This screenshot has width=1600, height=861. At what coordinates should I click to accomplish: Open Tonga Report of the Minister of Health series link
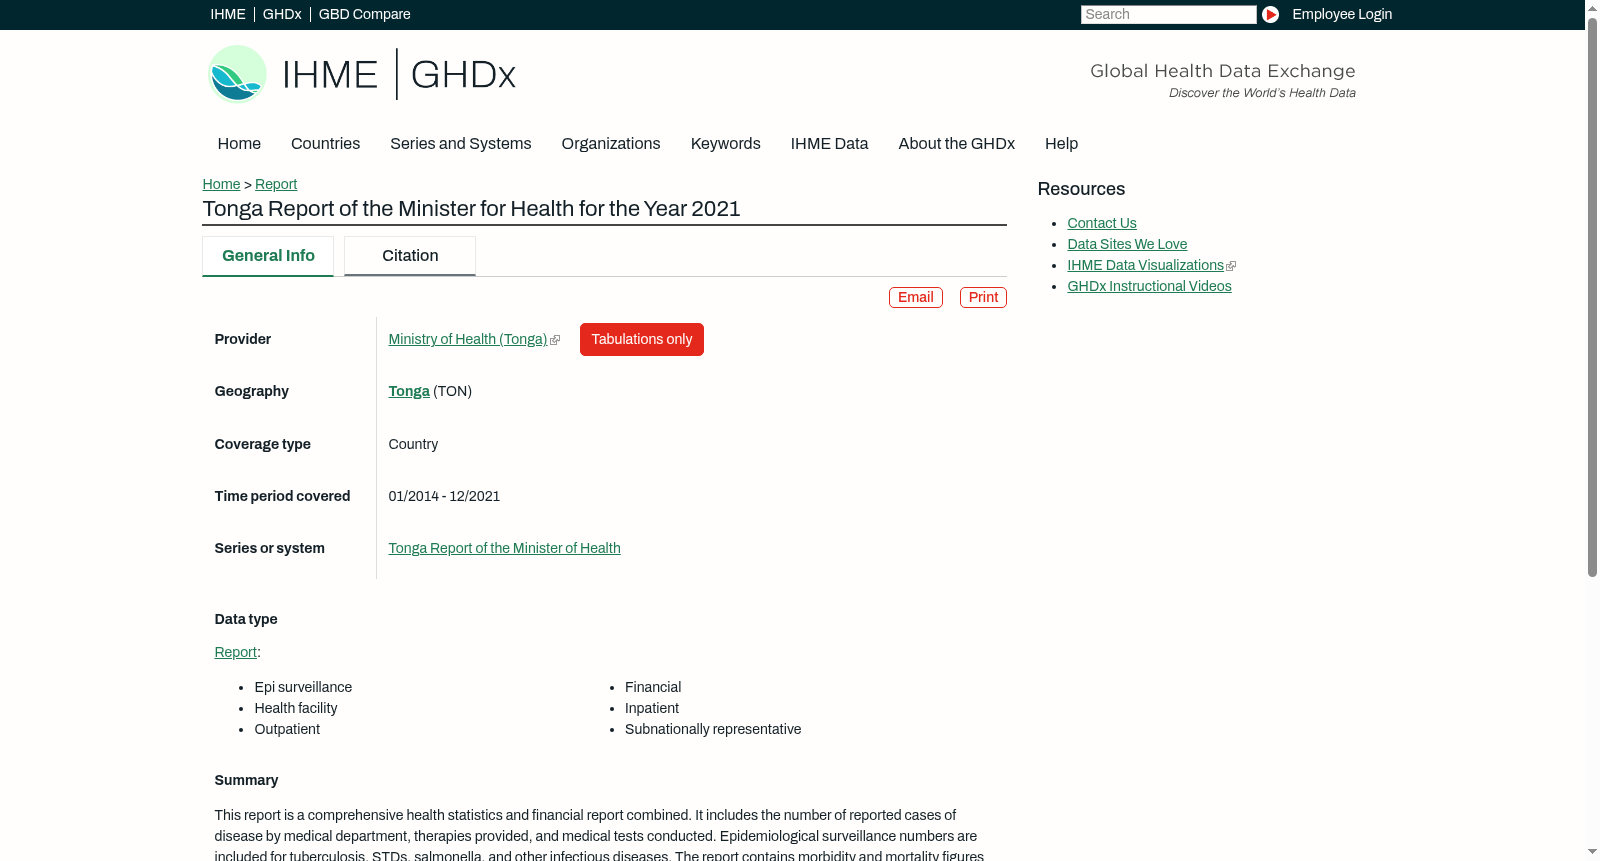pos(505,549)
